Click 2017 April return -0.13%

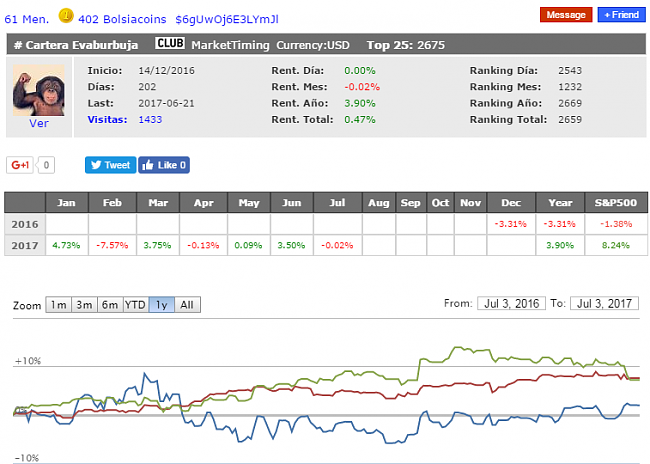(x=203, y=245)
